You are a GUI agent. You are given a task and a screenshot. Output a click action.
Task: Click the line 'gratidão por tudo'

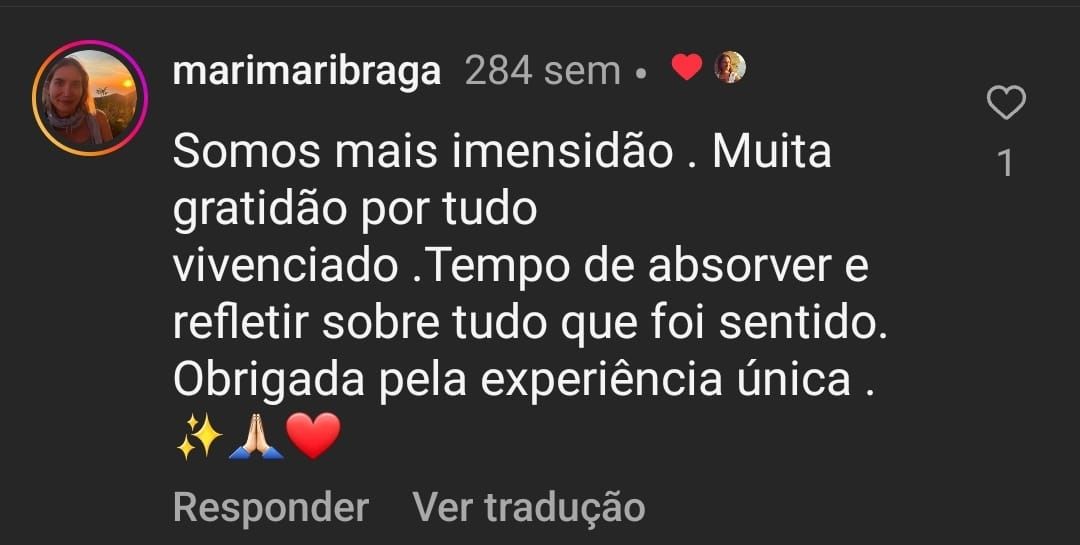coord(354,211)
